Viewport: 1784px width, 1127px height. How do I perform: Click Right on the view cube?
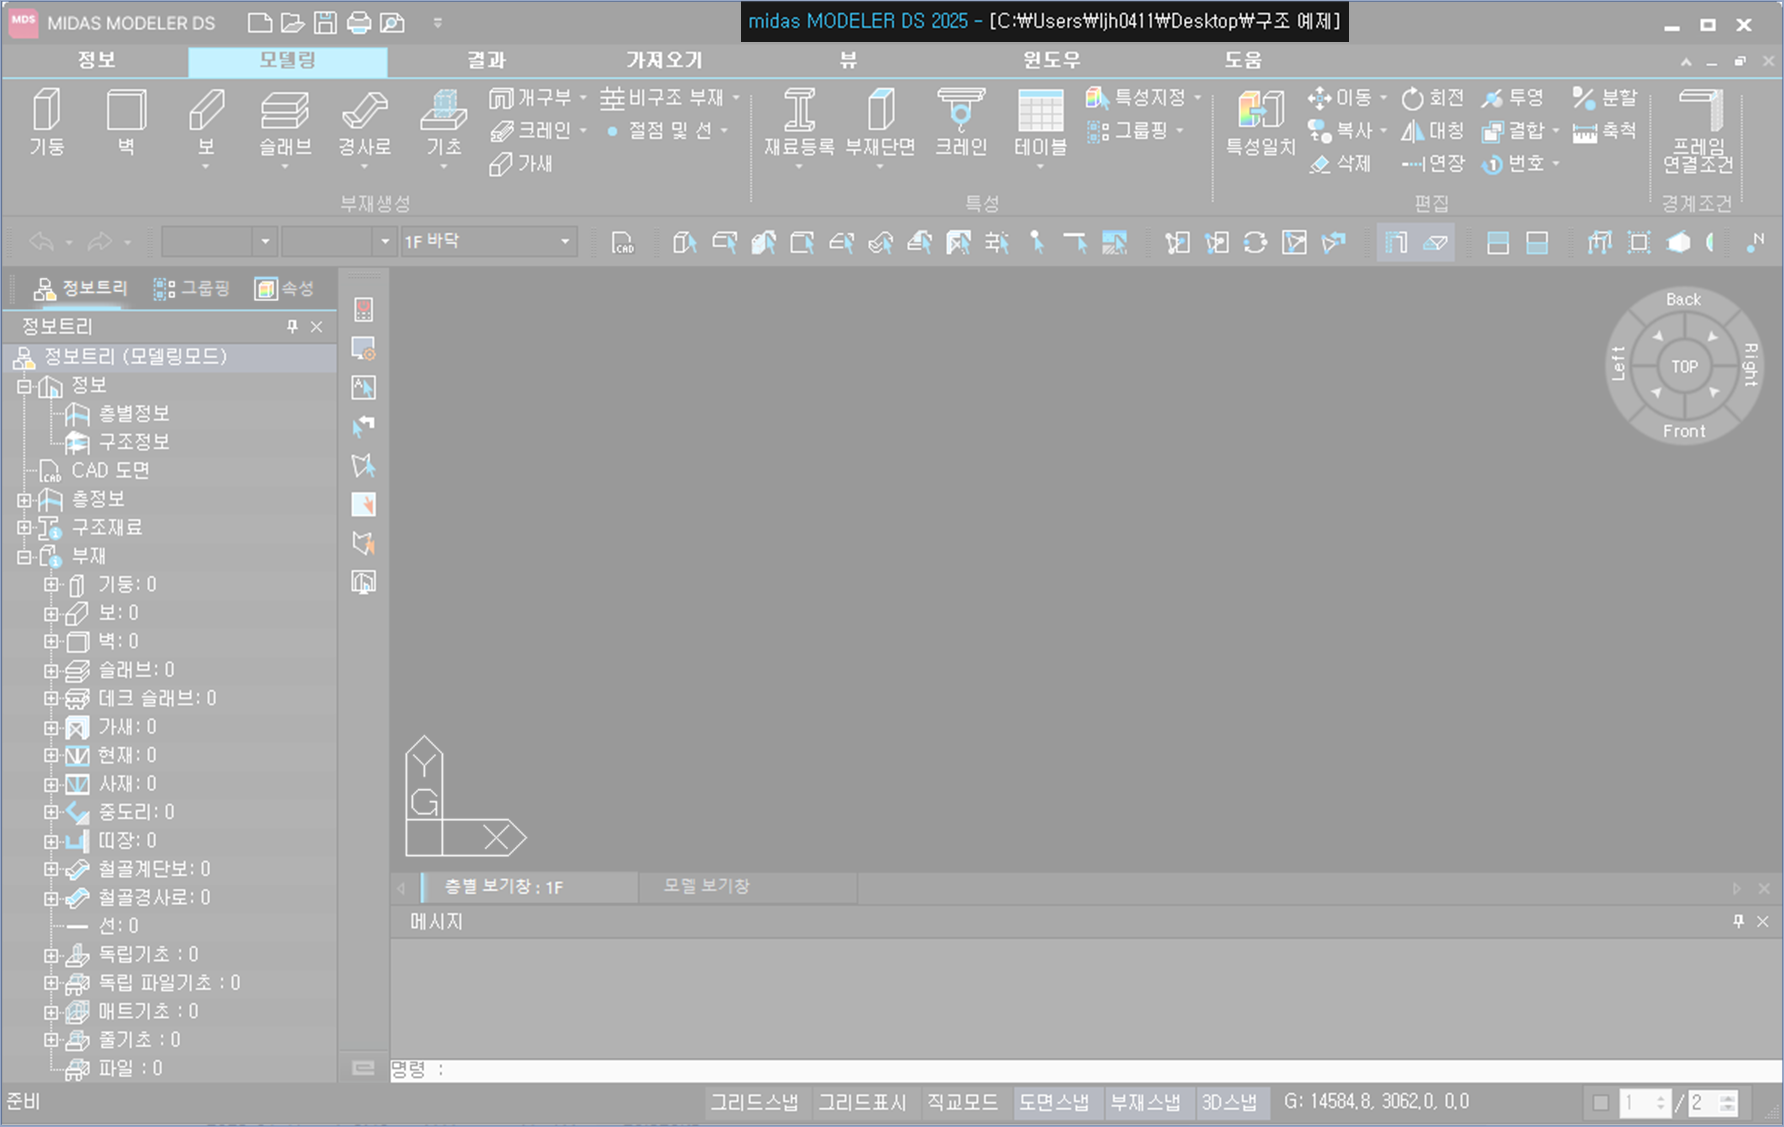[x=1750, y=364]
